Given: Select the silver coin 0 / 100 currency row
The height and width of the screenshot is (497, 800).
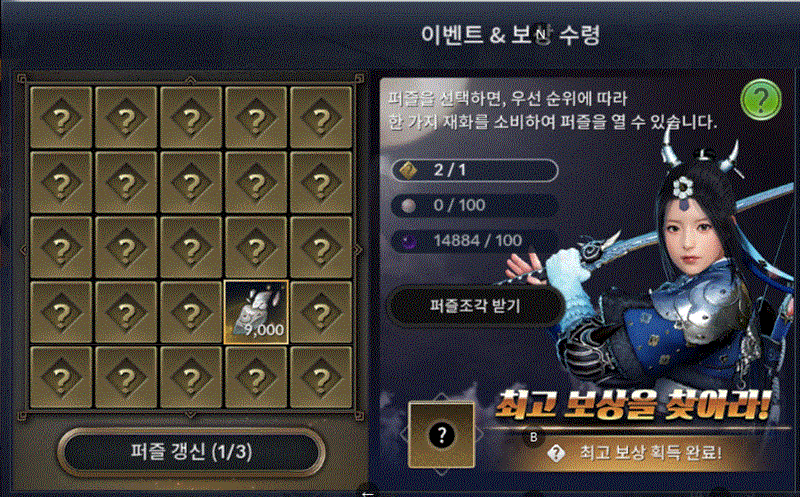Looking at the screenshot, I should click(474, 205).
